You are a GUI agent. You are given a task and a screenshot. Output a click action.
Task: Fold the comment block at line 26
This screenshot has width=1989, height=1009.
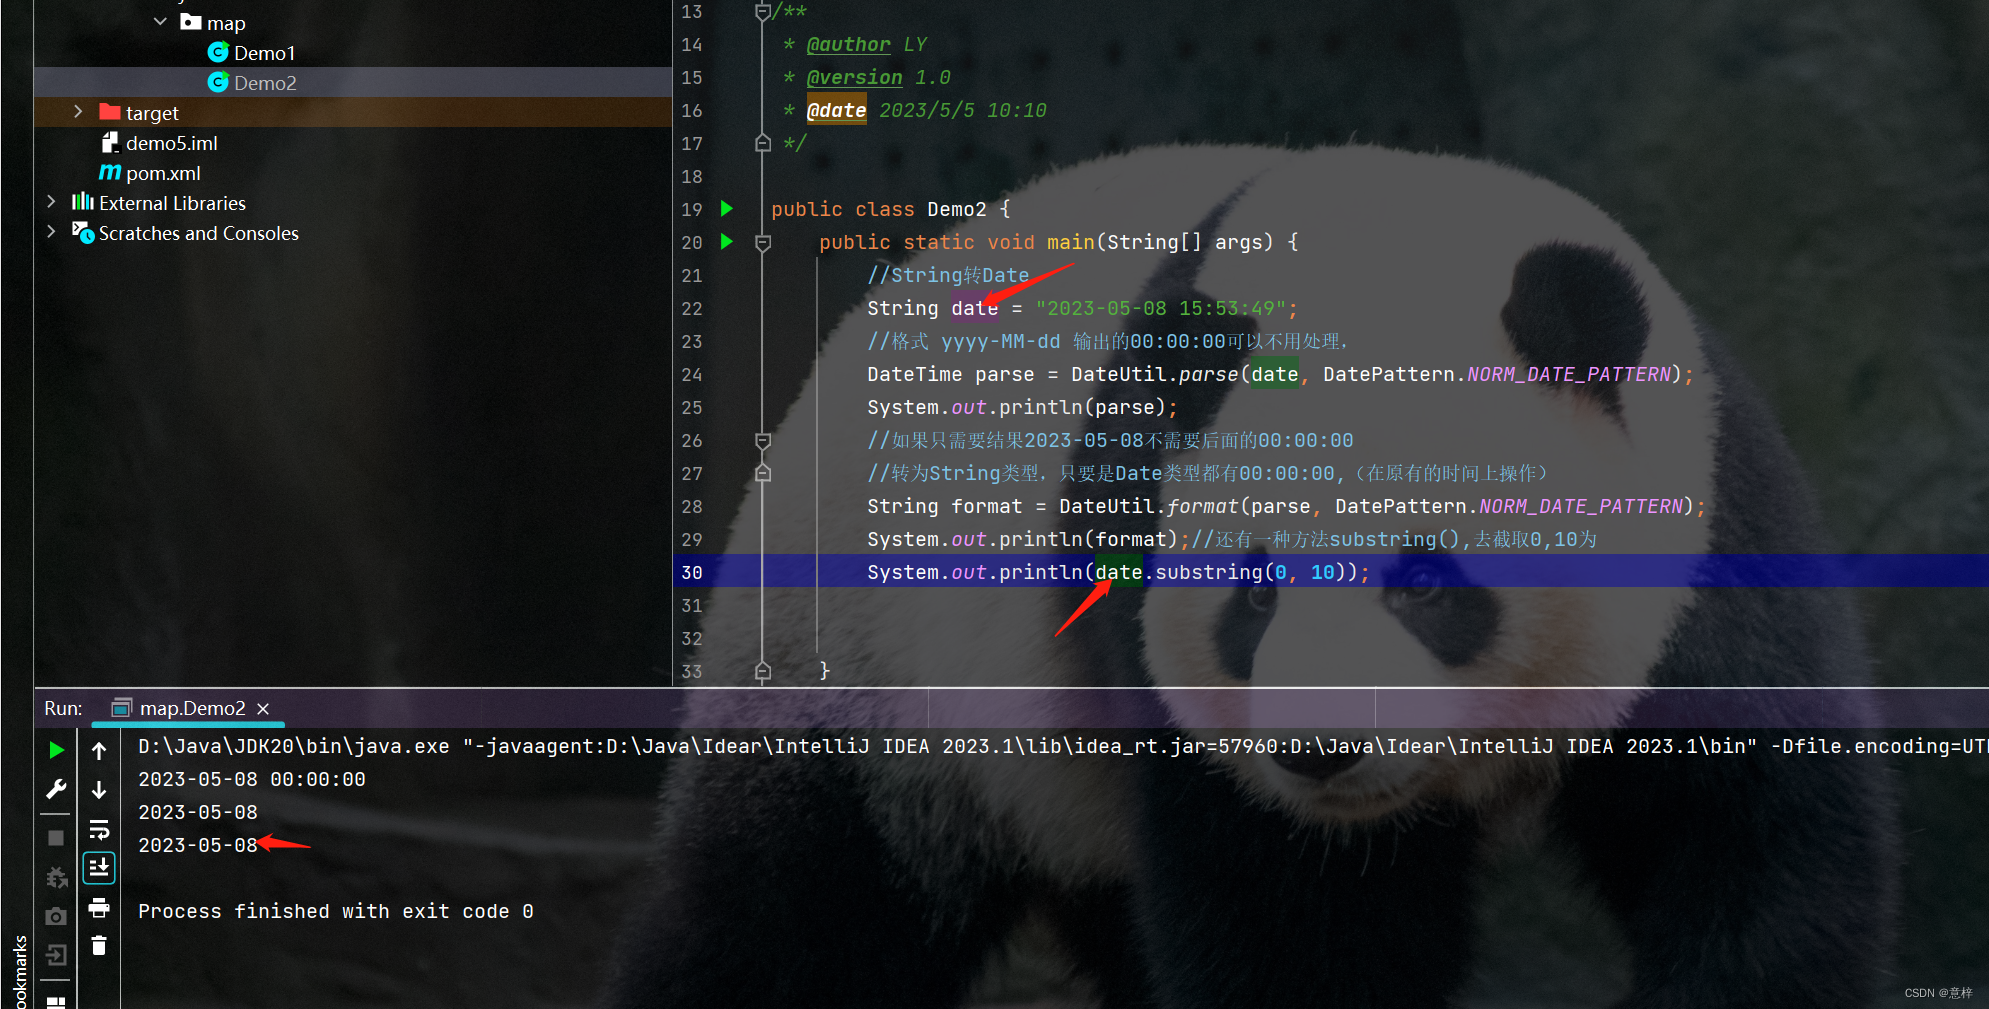(x=763, y=440)
